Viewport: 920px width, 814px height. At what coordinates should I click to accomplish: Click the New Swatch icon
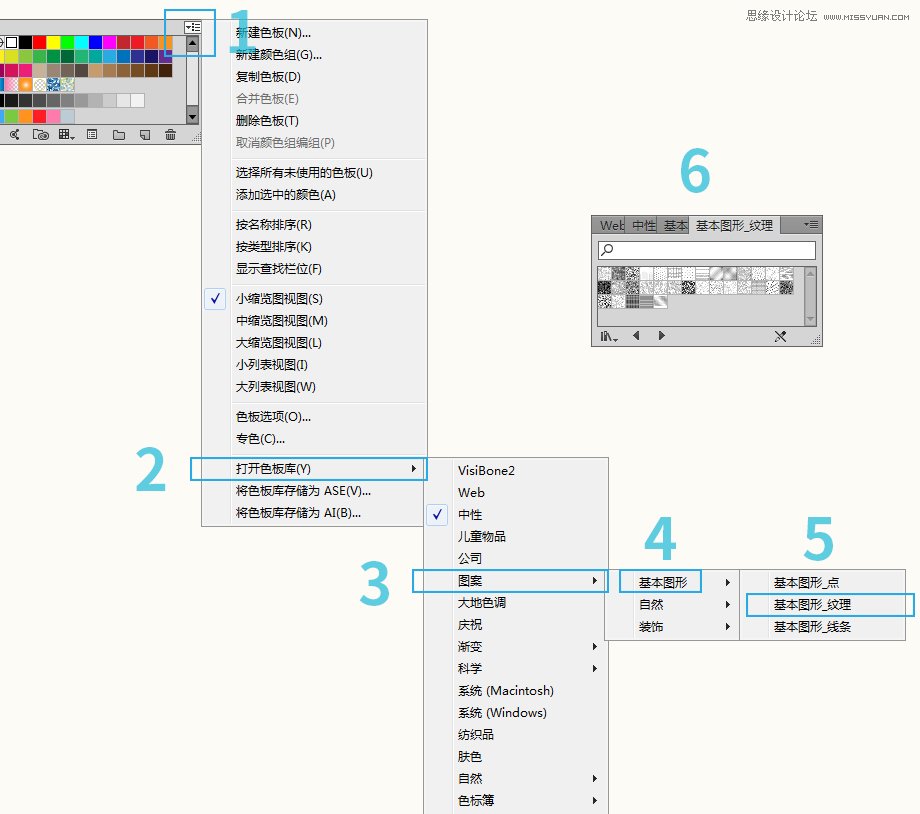(144, 134)
